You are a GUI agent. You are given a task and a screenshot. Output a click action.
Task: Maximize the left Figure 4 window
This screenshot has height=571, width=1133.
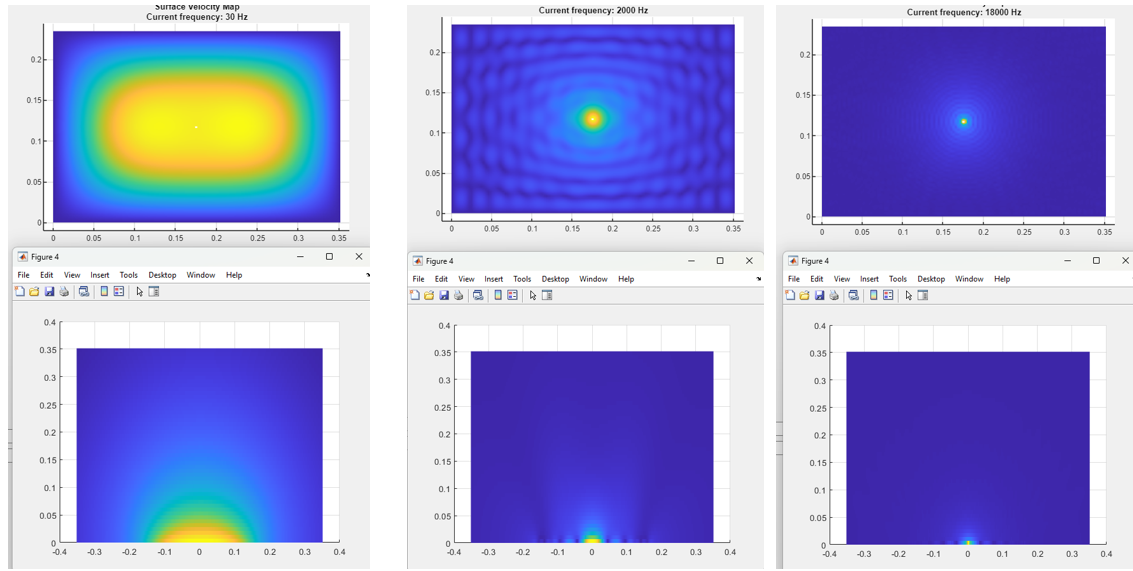[x=329, y=257]
